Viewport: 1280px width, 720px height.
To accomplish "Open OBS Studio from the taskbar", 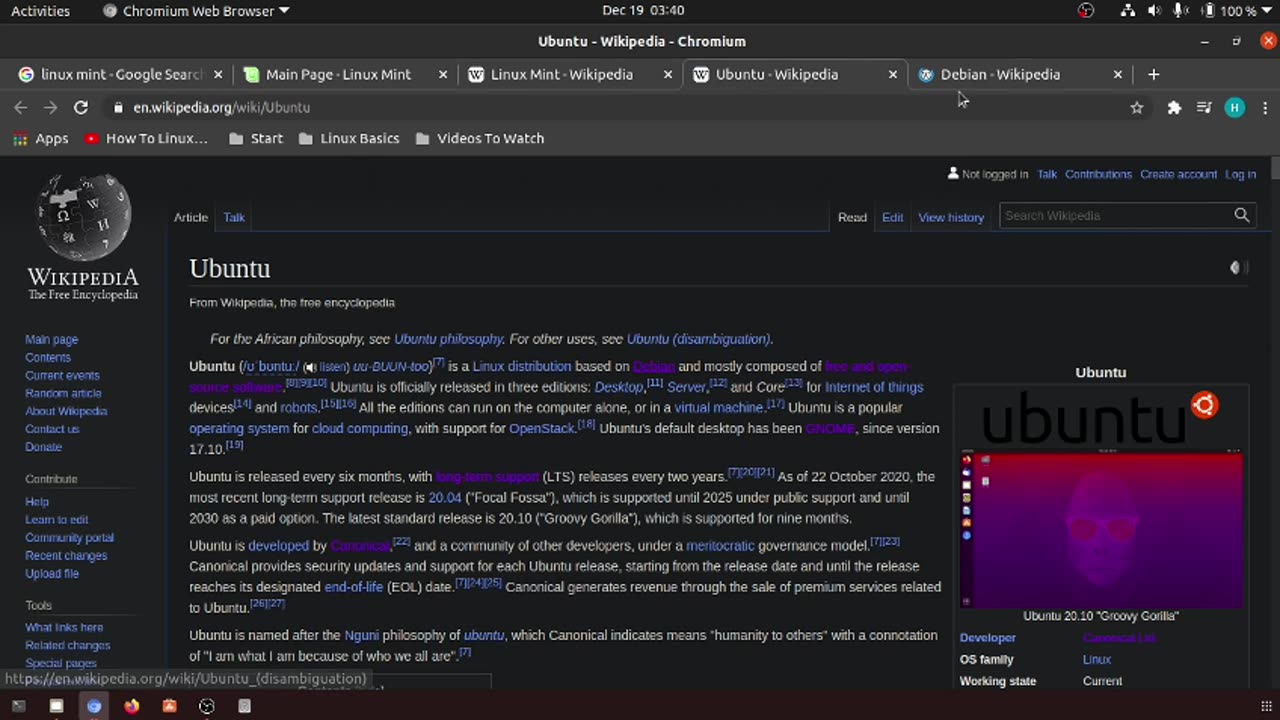I will pyautogui.click(x=206, y=706).
